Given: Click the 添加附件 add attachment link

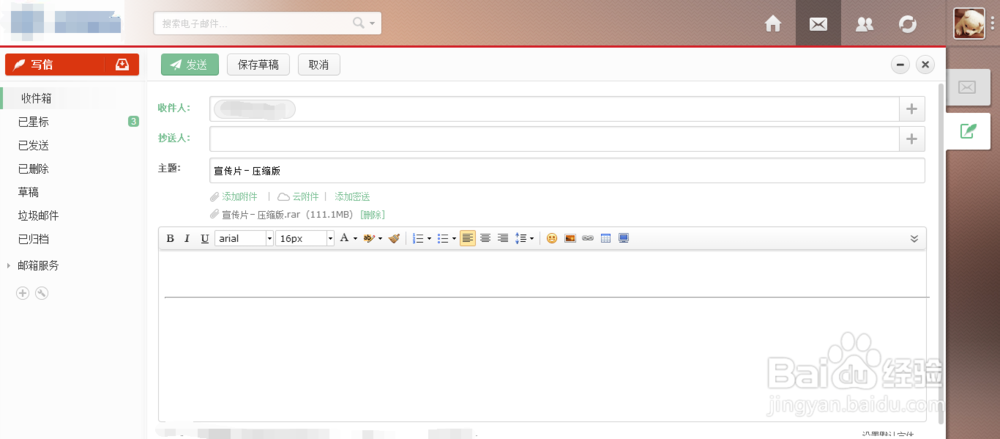Looking at the screenshot, I should click(239, 197).
